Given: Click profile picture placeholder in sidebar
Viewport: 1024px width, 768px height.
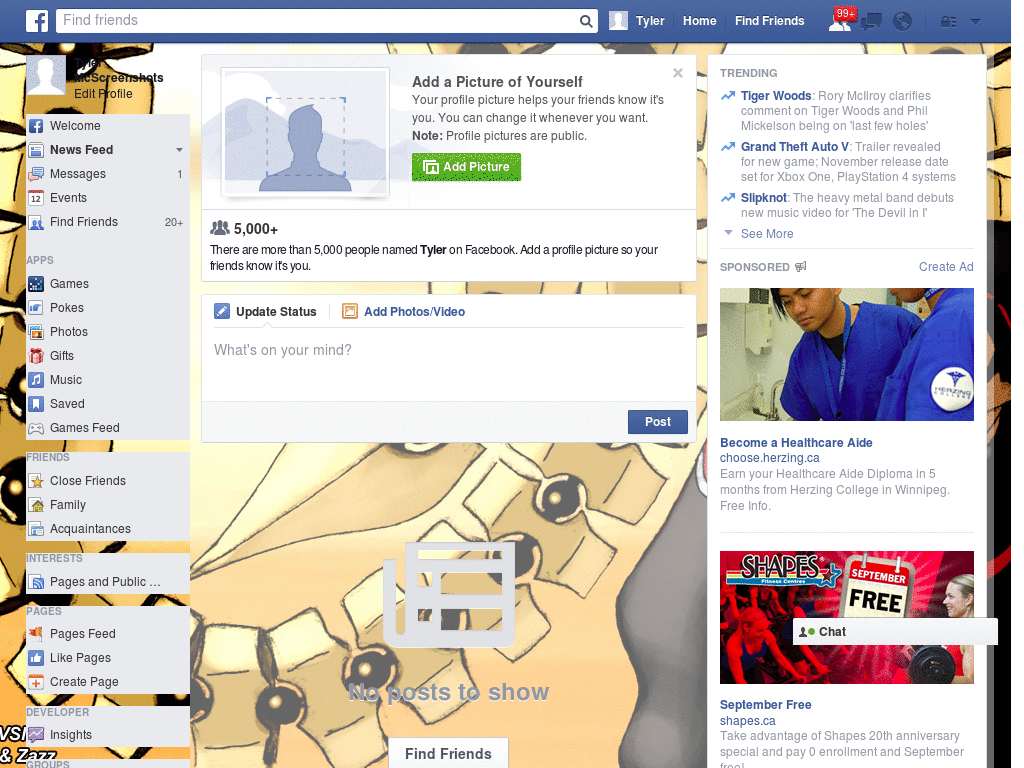Looking at the screenshot, I should tap(46, 75).
